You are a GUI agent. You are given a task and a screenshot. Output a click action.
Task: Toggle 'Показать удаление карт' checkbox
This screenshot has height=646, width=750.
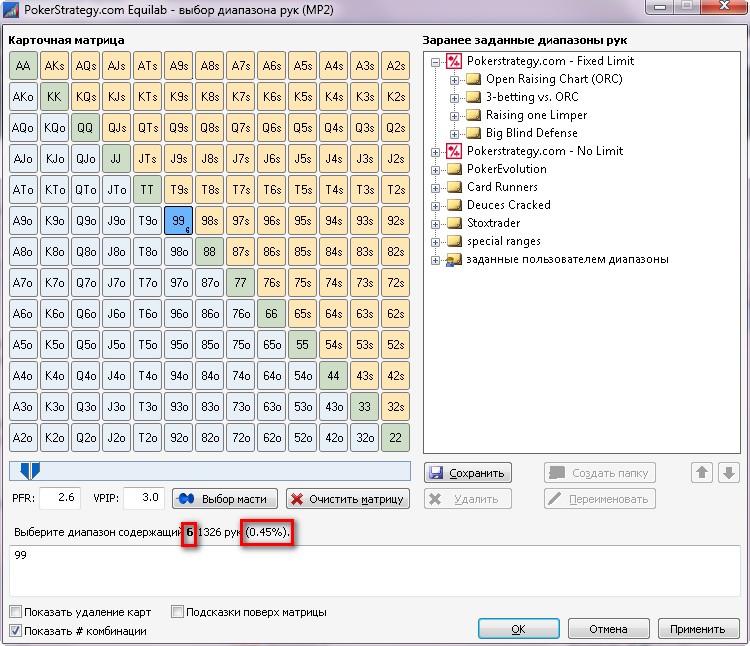16,612
